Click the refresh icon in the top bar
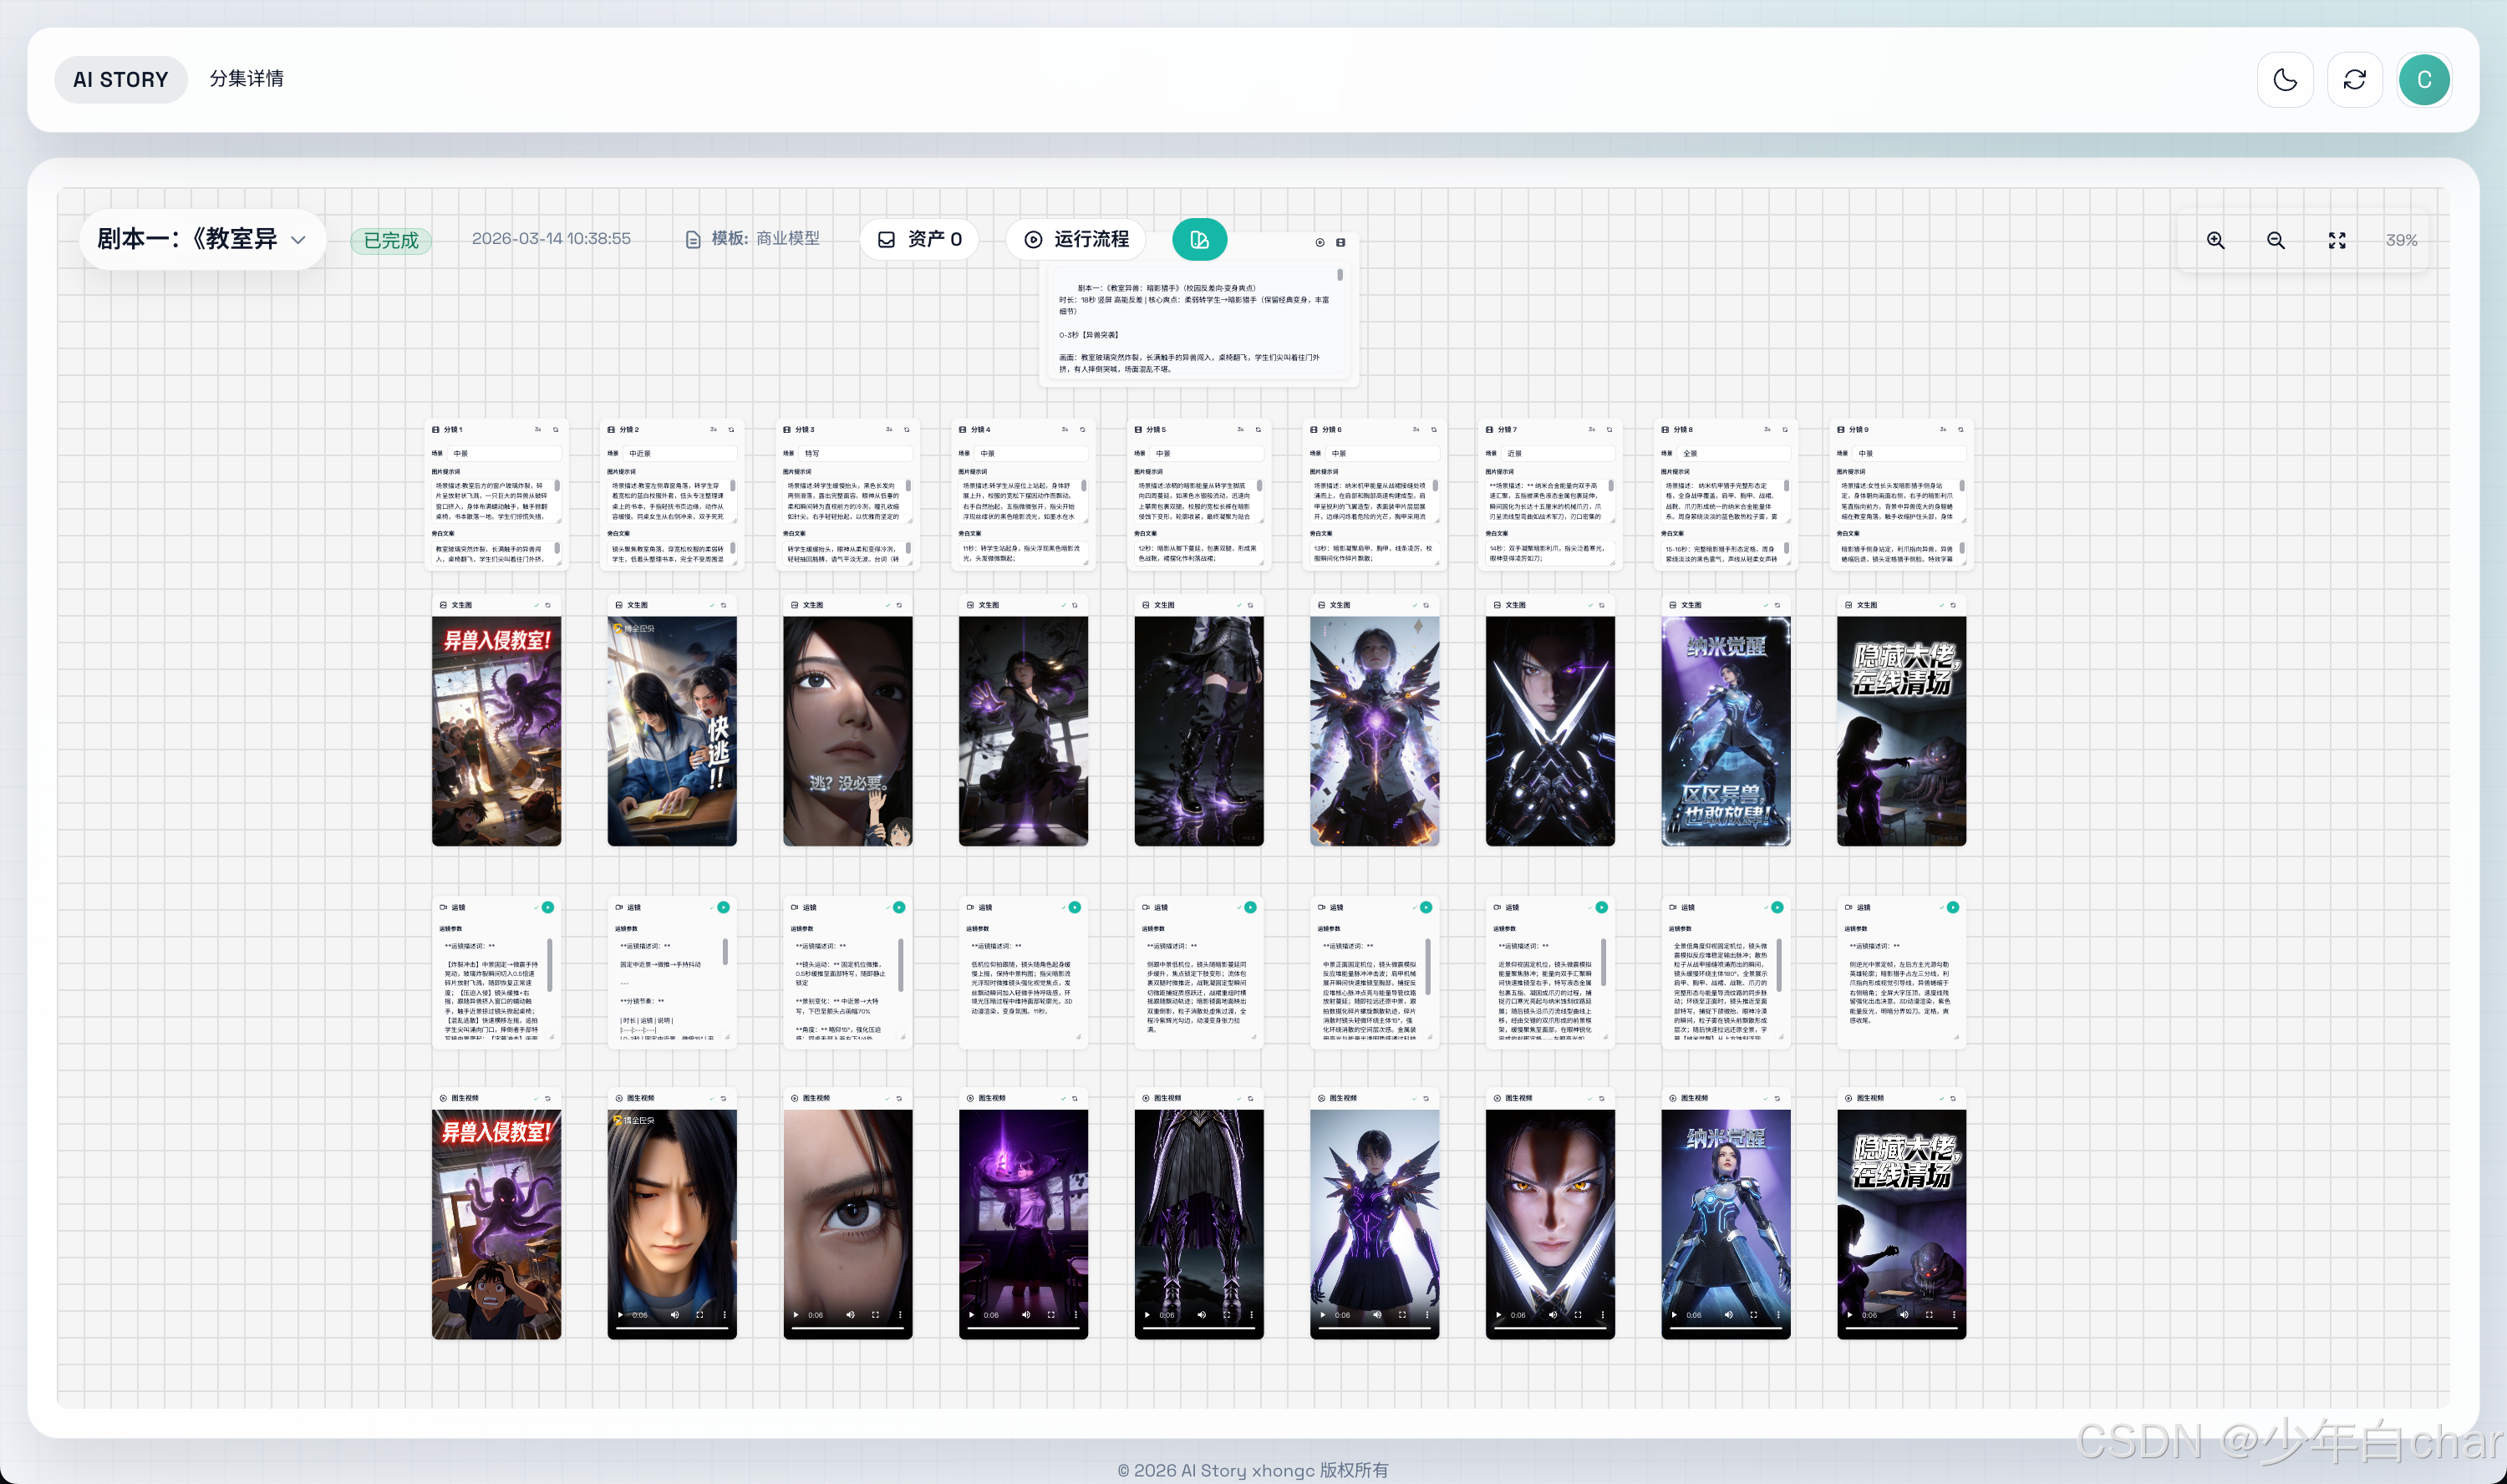Image resolution: width=2507 pixels, height=1484 pixels. click(2355, 80)
